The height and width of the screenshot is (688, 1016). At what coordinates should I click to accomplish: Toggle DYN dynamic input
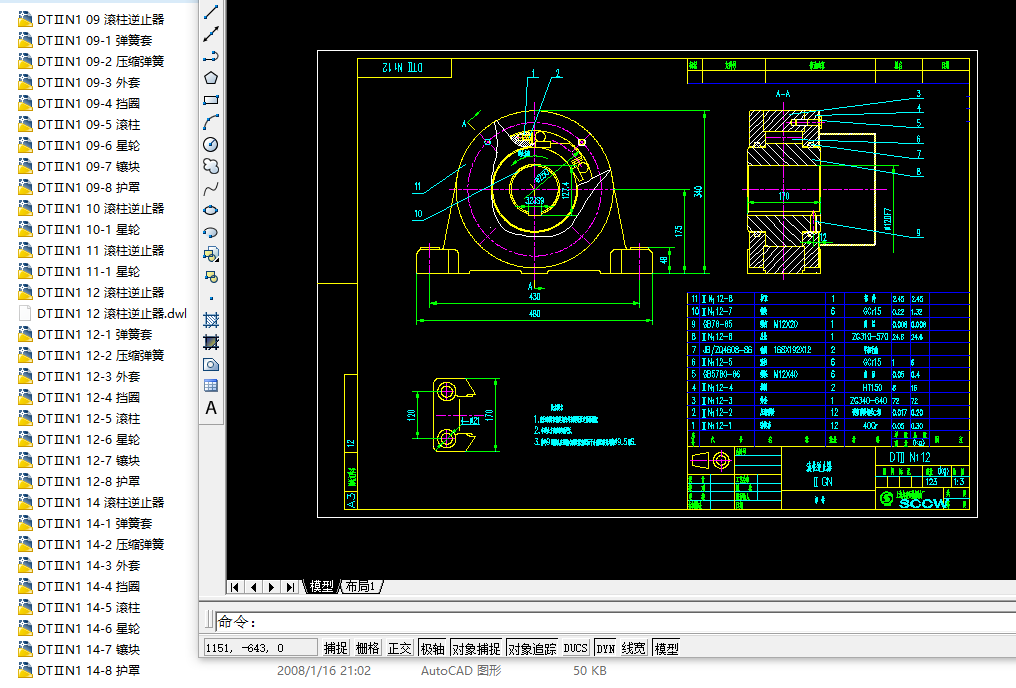(605, 648)
